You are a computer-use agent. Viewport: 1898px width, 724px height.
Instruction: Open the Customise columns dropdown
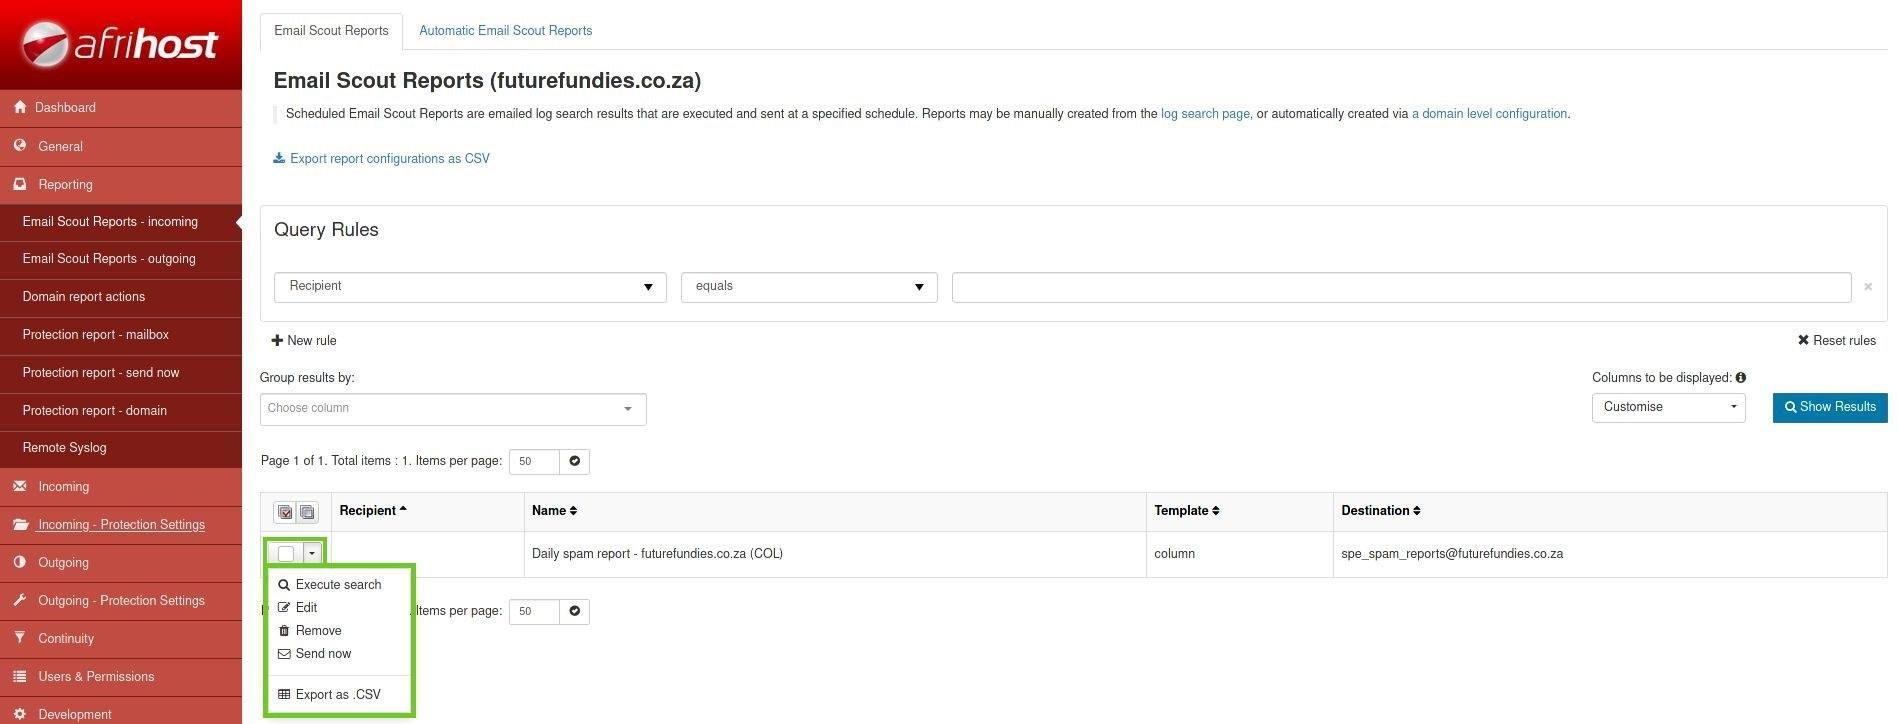pos(1667,407)
